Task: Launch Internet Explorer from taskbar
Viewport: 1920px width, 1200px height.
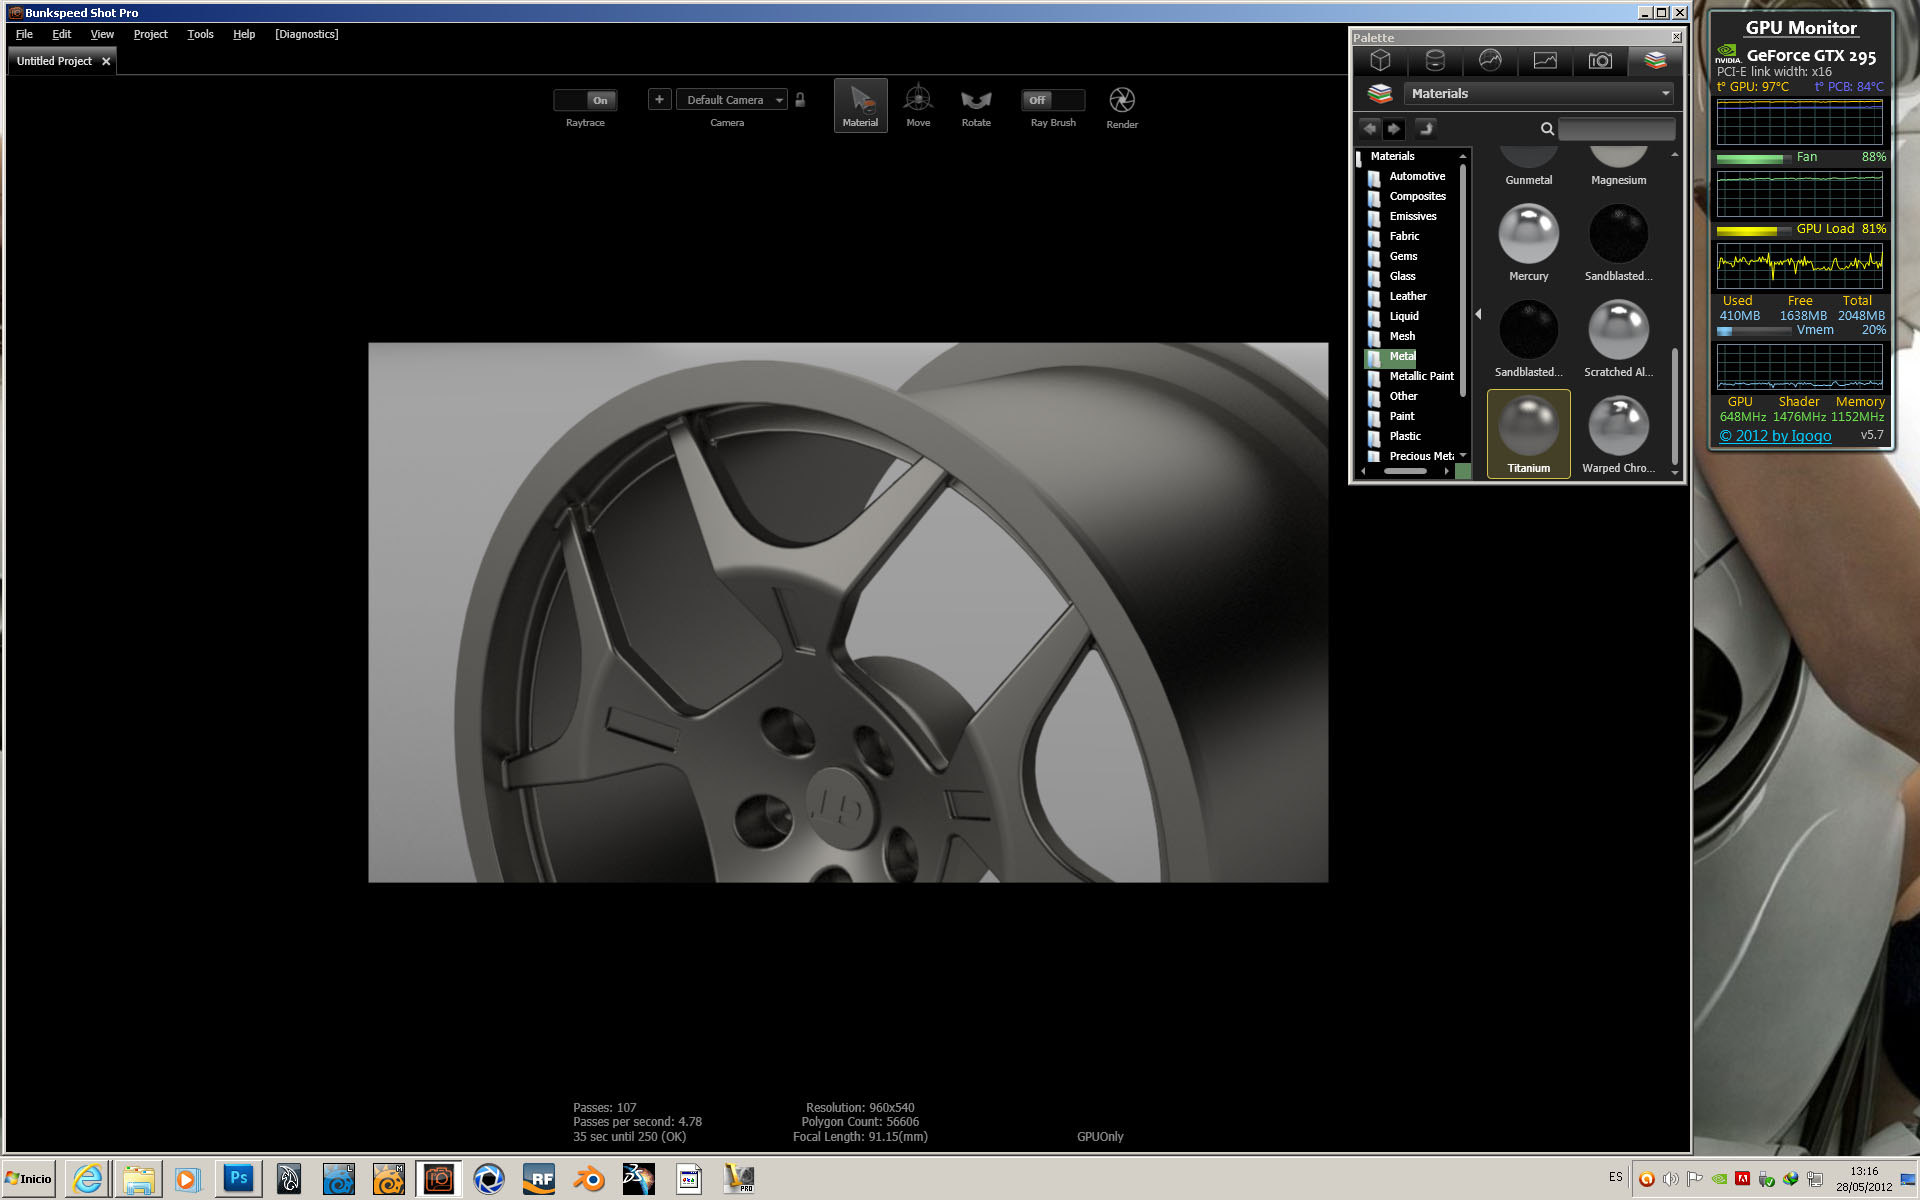Action: 88,1179
